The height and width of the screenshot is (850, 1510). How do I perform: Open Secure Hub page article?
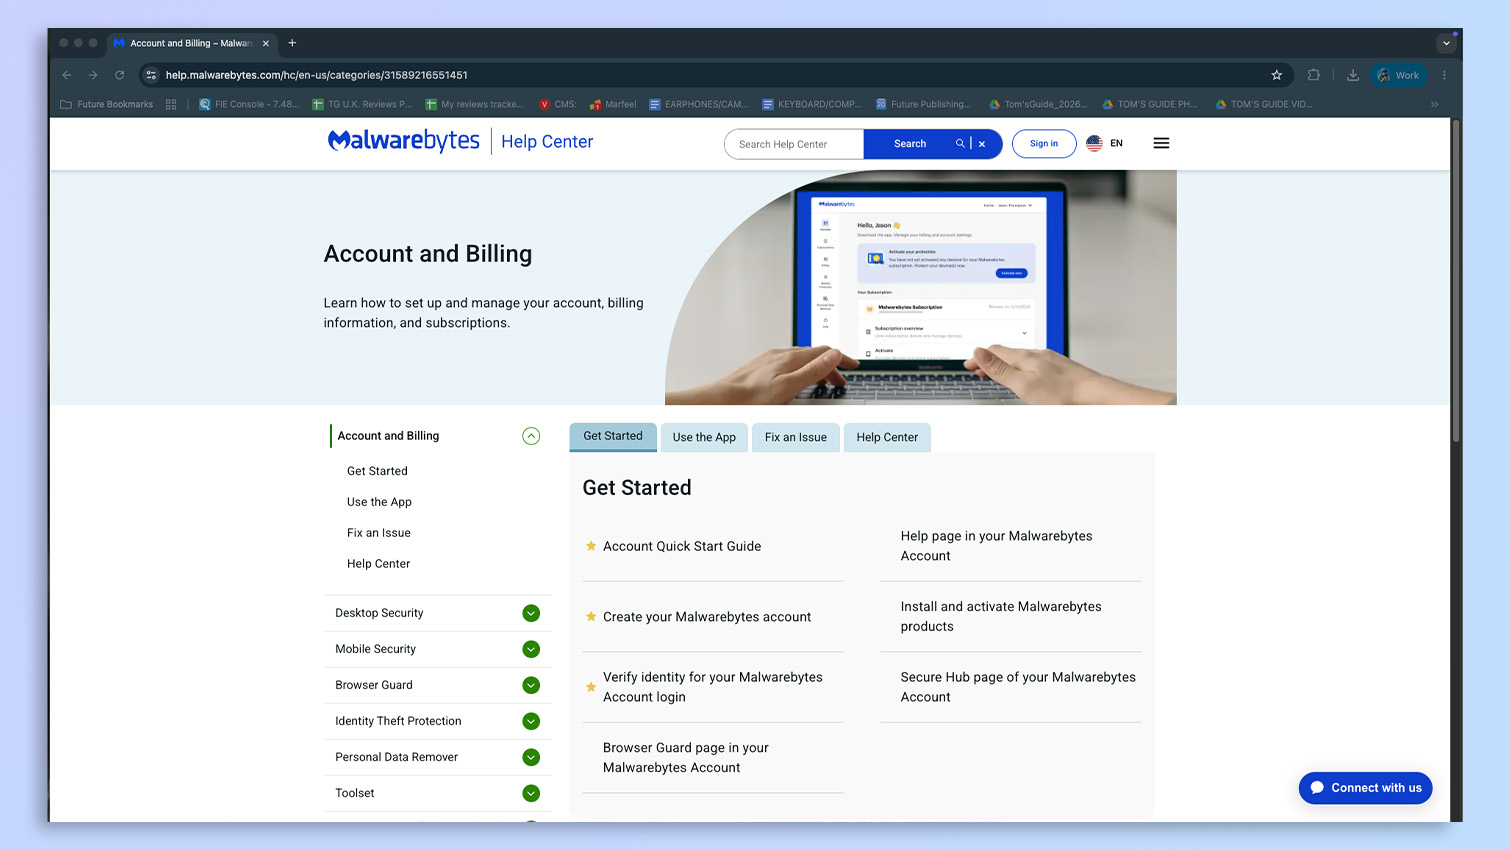pyautogui.click(x=1018, y=687)
